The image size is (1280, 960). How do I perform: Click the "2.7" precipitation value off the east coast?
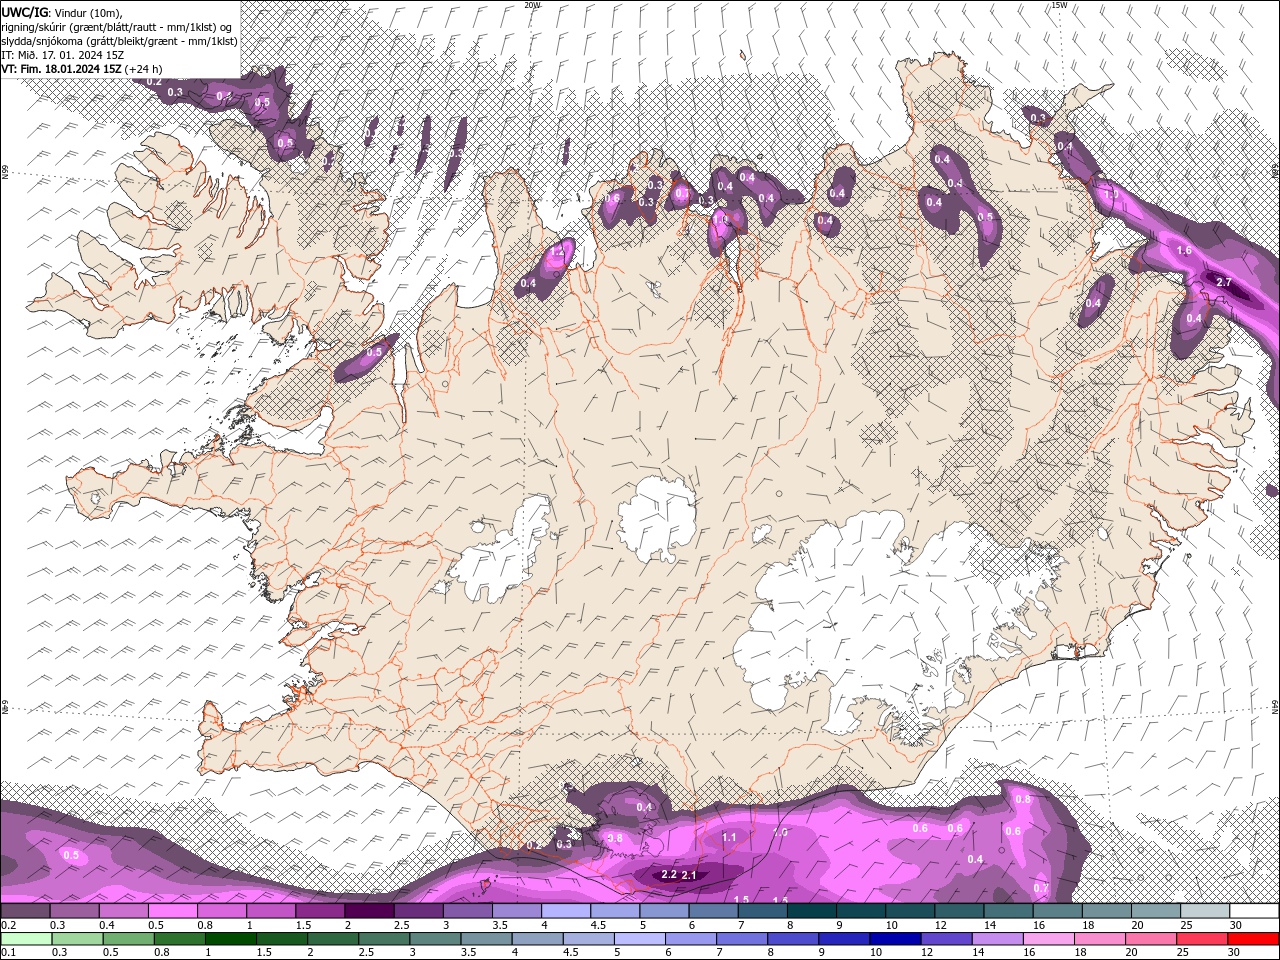coord(1224,283)
